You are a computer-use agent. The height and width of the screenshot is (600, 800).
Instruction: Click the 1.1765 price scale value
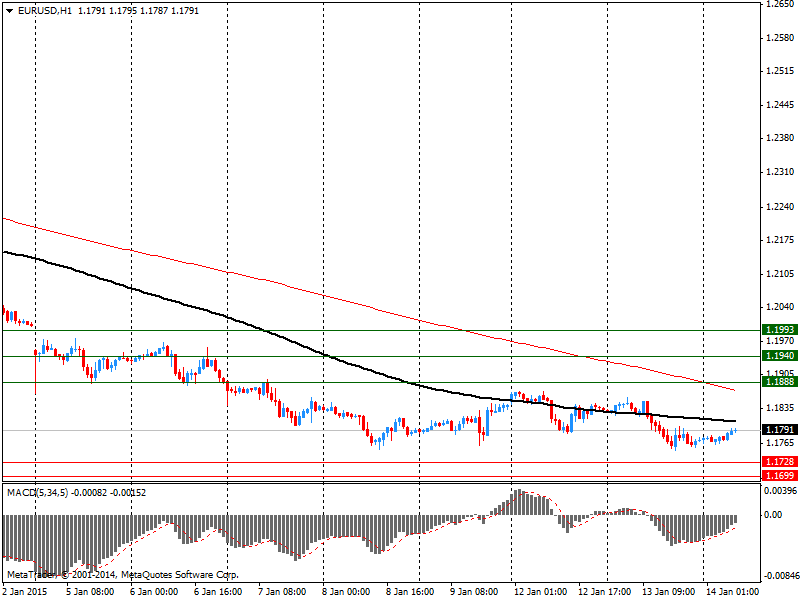pos(780,443)
